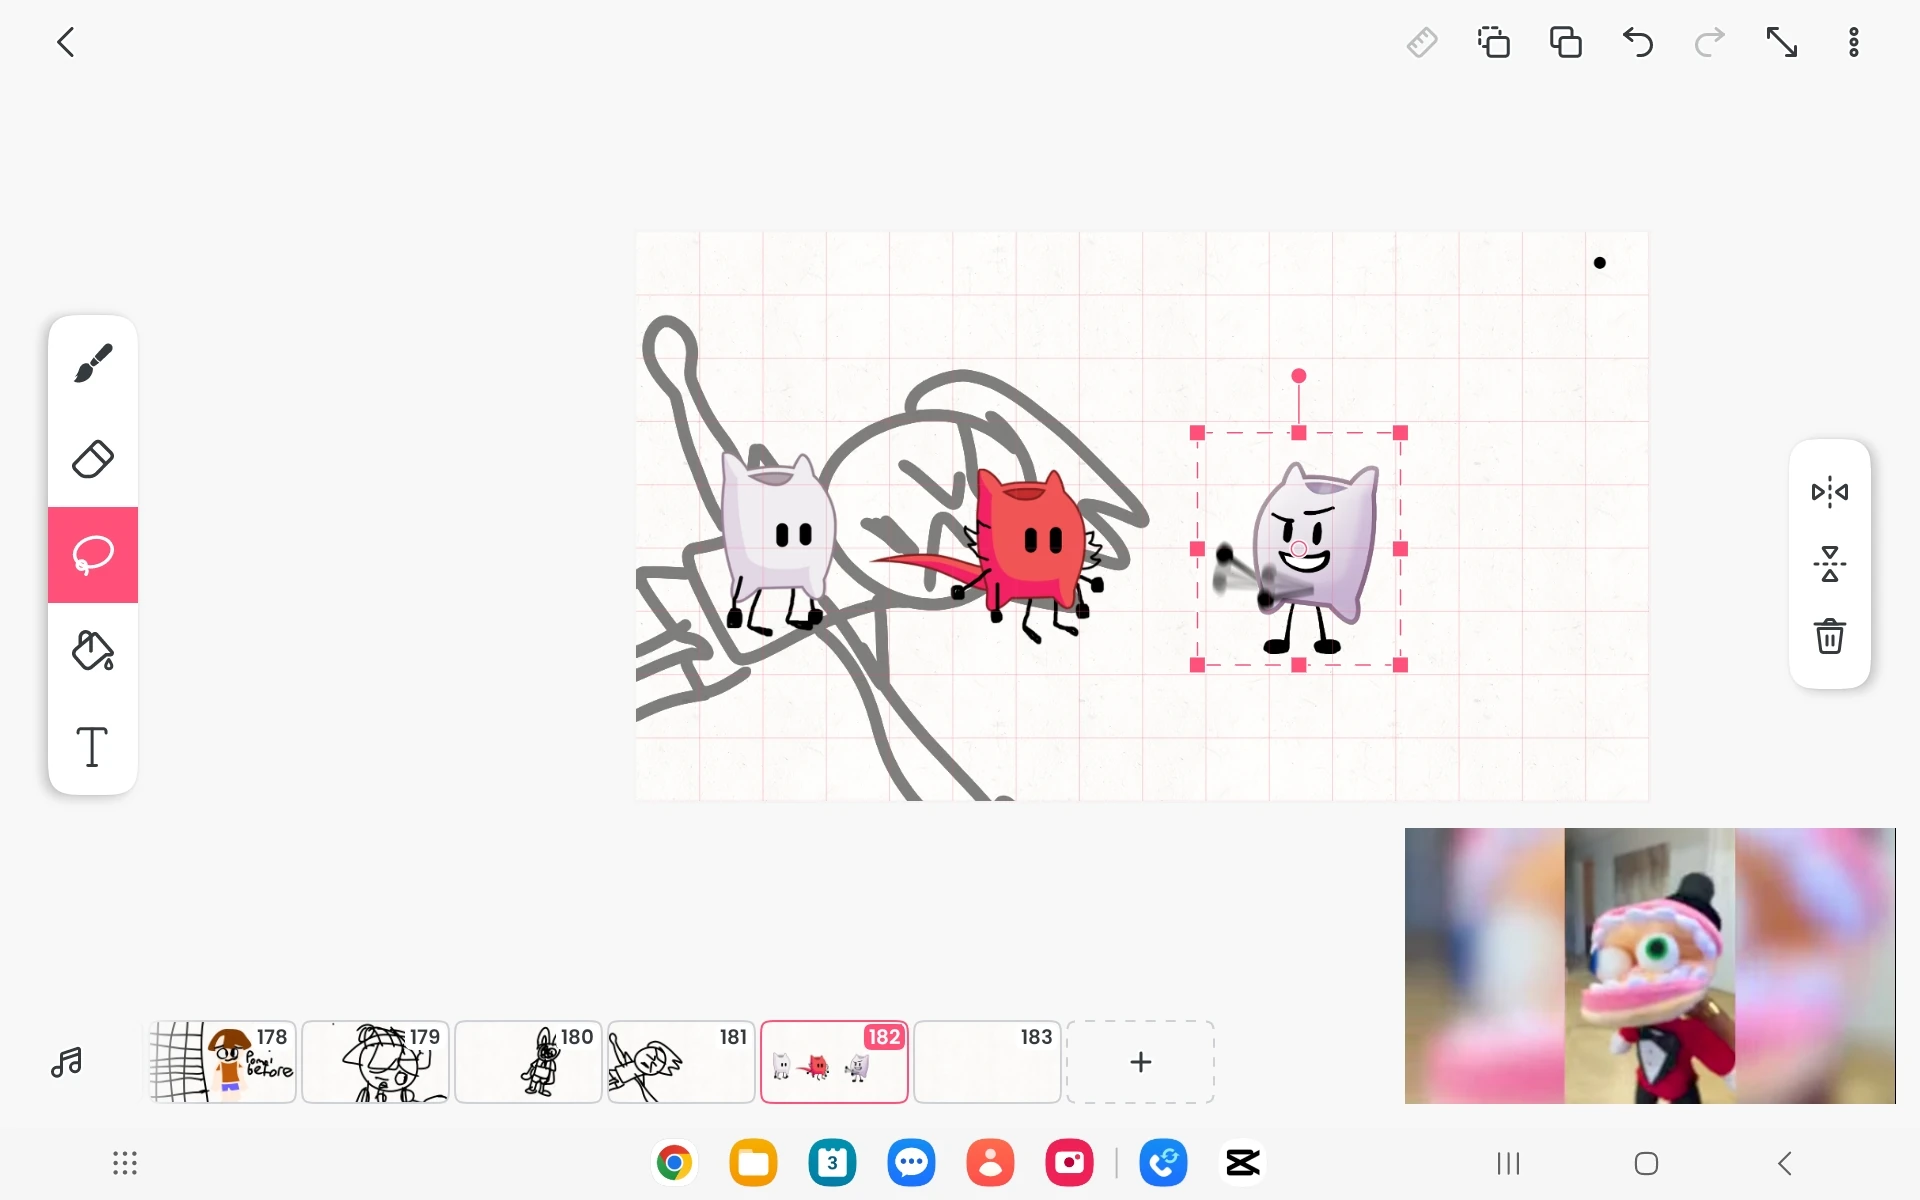Select the Paint Bucket fill tool
The width and height of the screenshot is (1920, 1200).
point(93,651)
